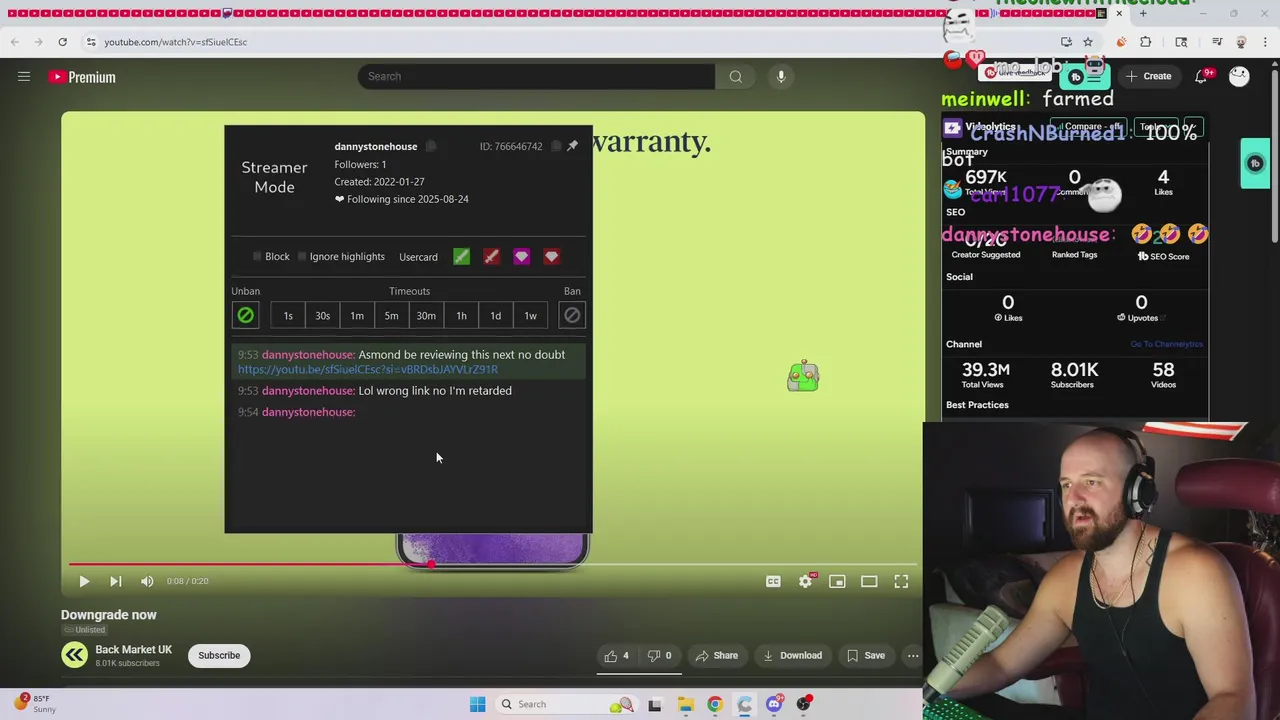Open YouTube notifications bell

point(1201,76)
